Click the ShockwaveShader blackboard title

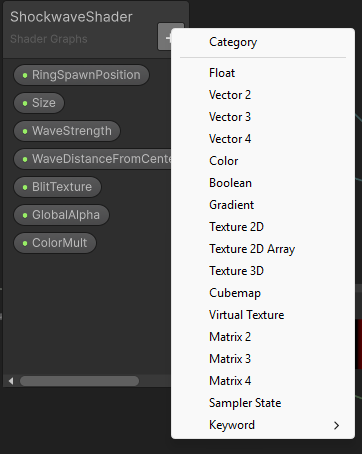coord(71,17)
